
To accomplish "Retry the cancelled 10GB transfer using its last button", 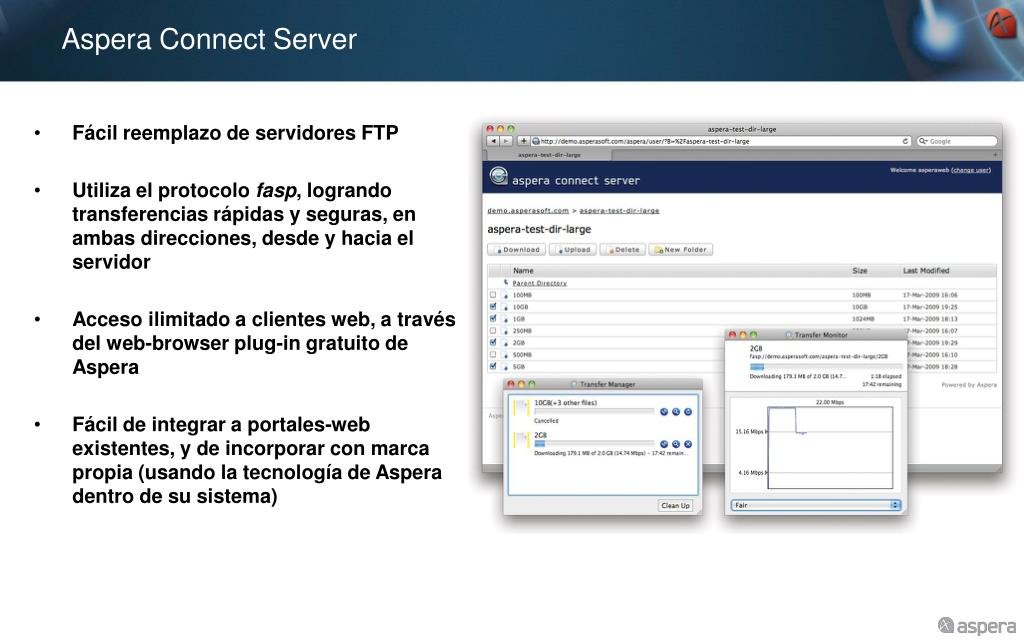I will [x=688, y=412].
